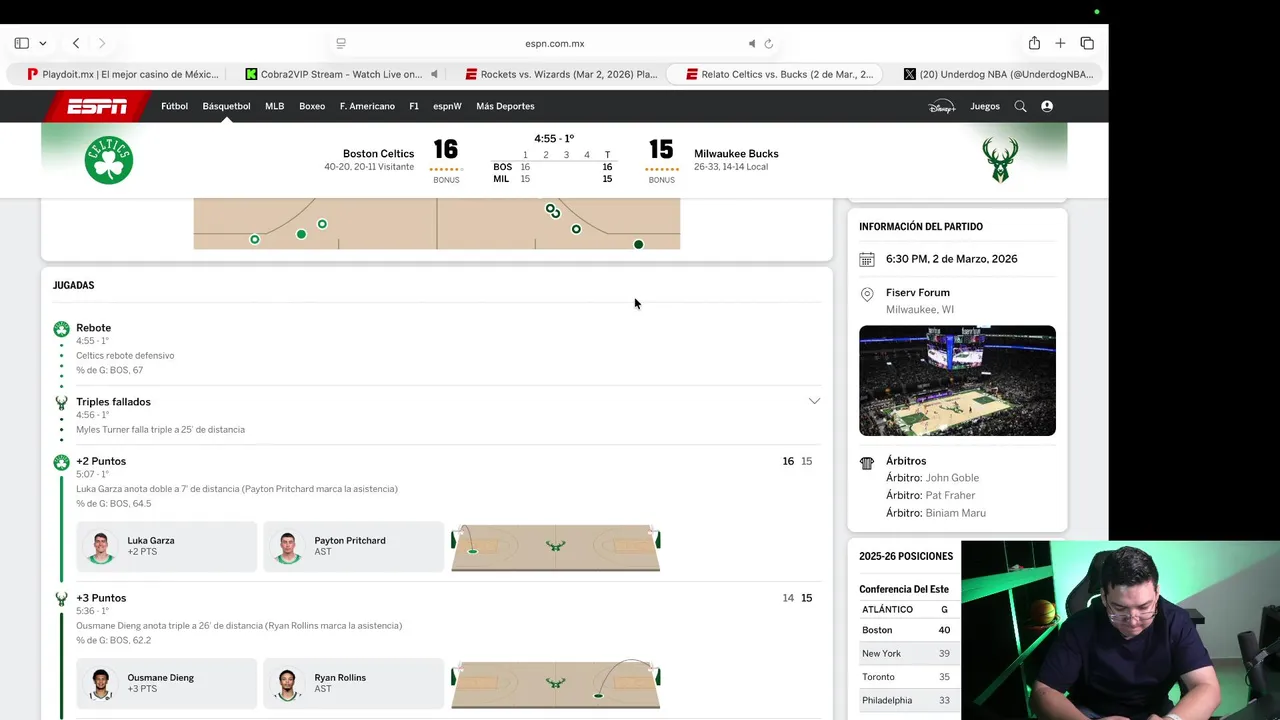Mute tab audio in address bar
This screenshot has height=720, width=1280.
pos(752,43)
